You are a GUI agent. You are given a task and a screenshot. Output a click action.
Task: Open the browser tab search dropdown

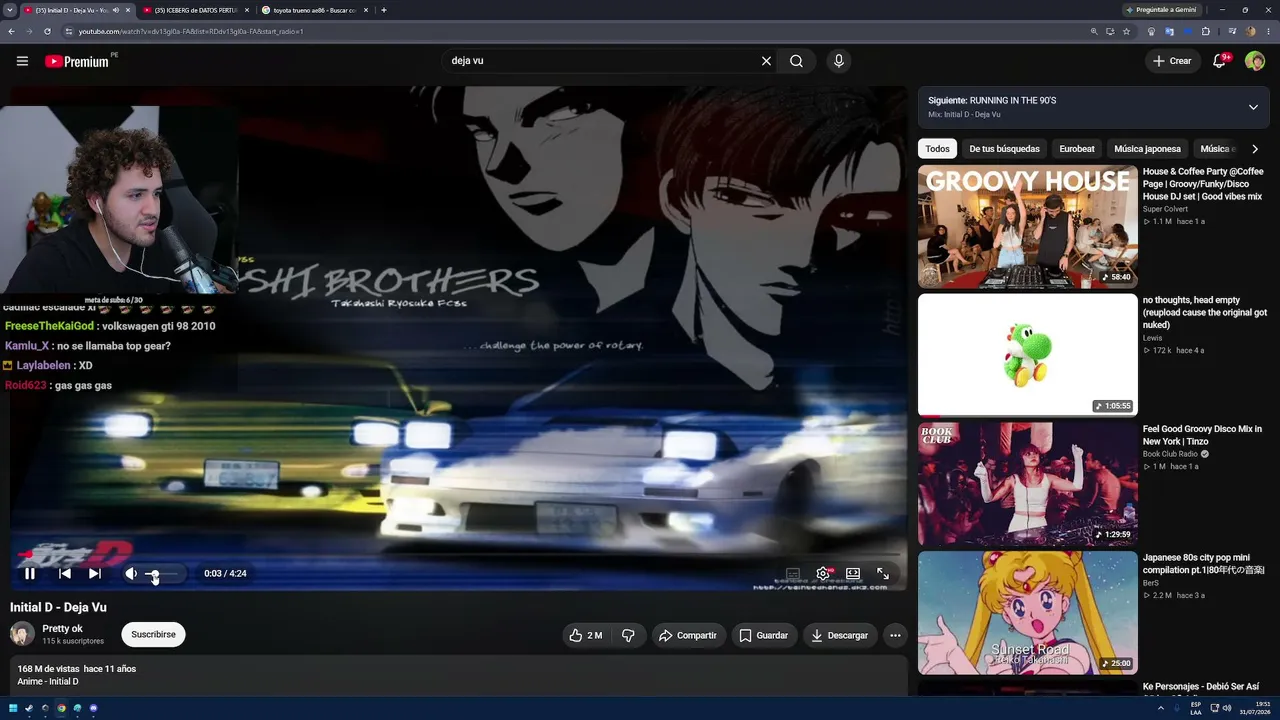coord(10,10)
